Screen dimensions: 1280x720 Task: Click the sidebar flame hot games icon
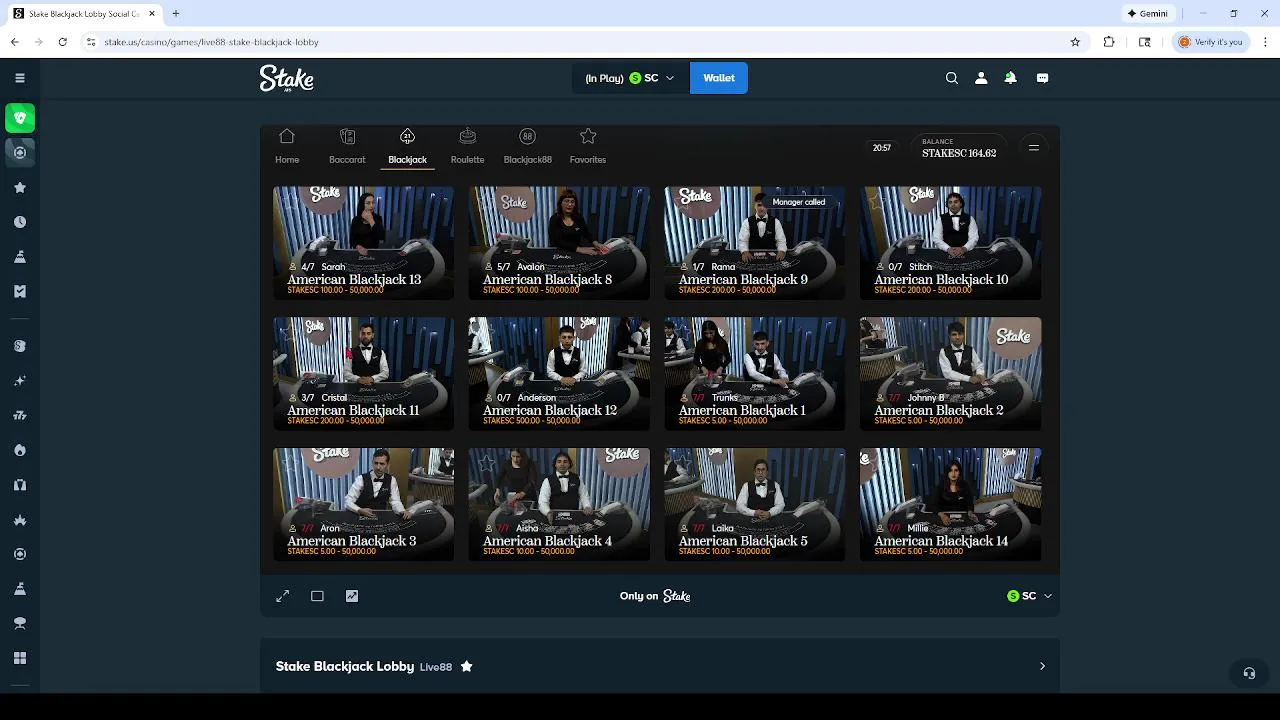click(x=20, y=450)
